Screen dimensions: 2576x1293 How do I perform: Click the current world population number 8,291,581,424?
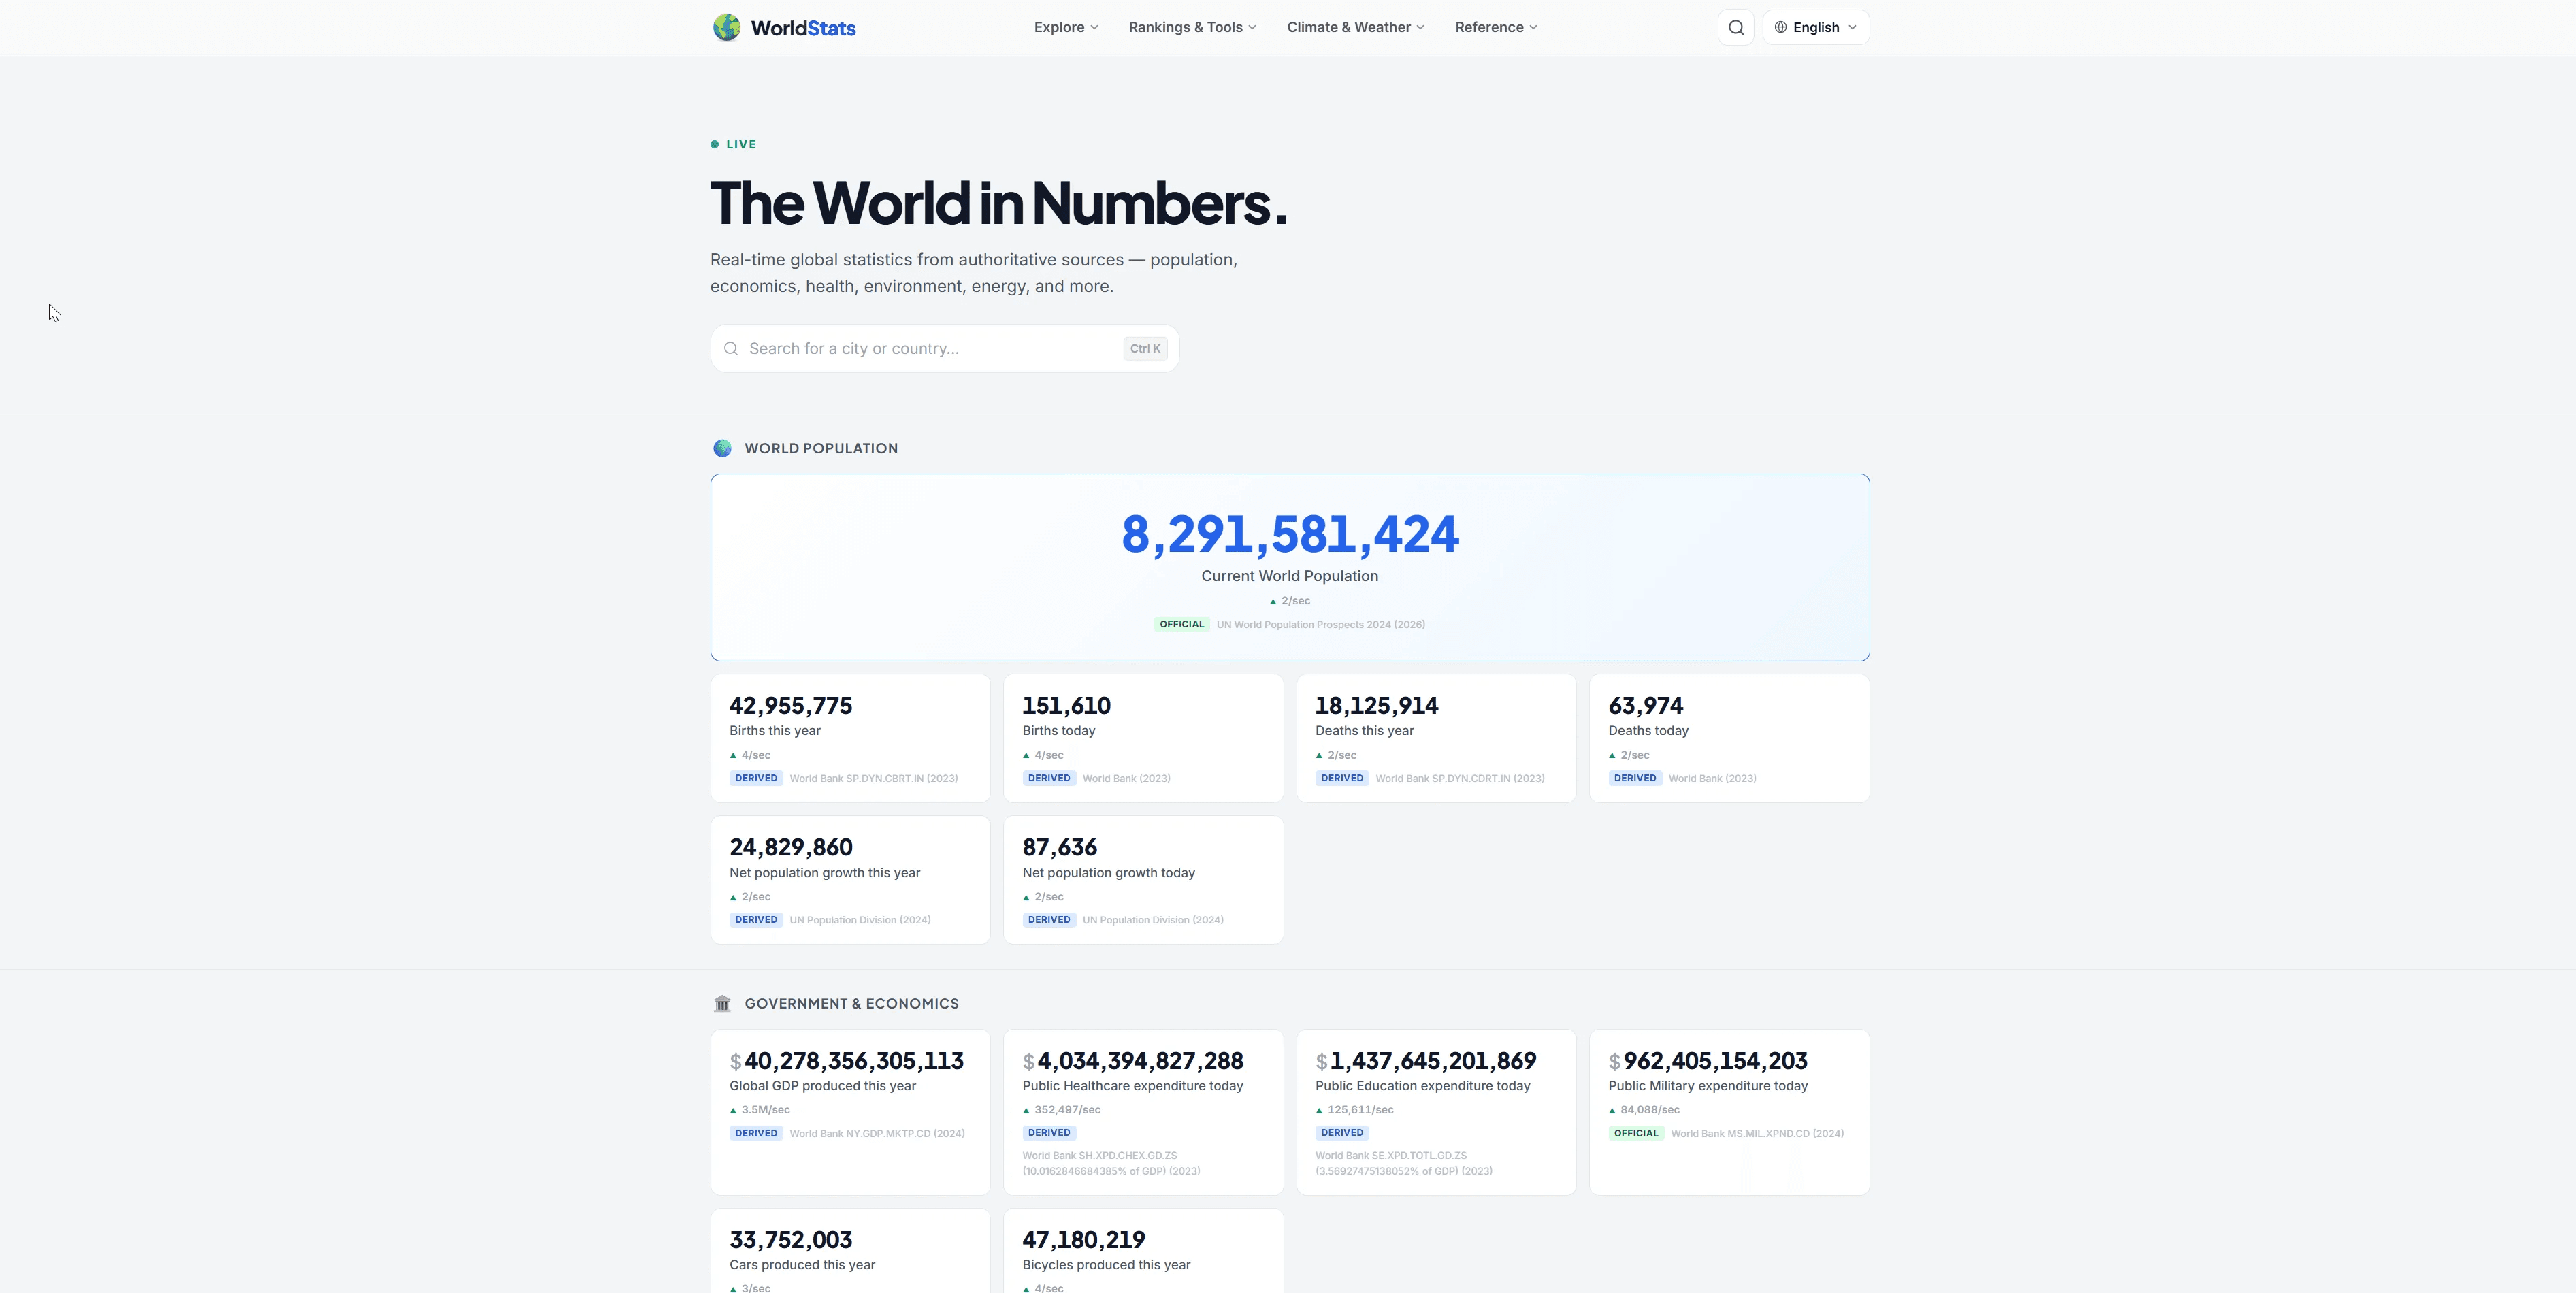tap(1290, 534)
